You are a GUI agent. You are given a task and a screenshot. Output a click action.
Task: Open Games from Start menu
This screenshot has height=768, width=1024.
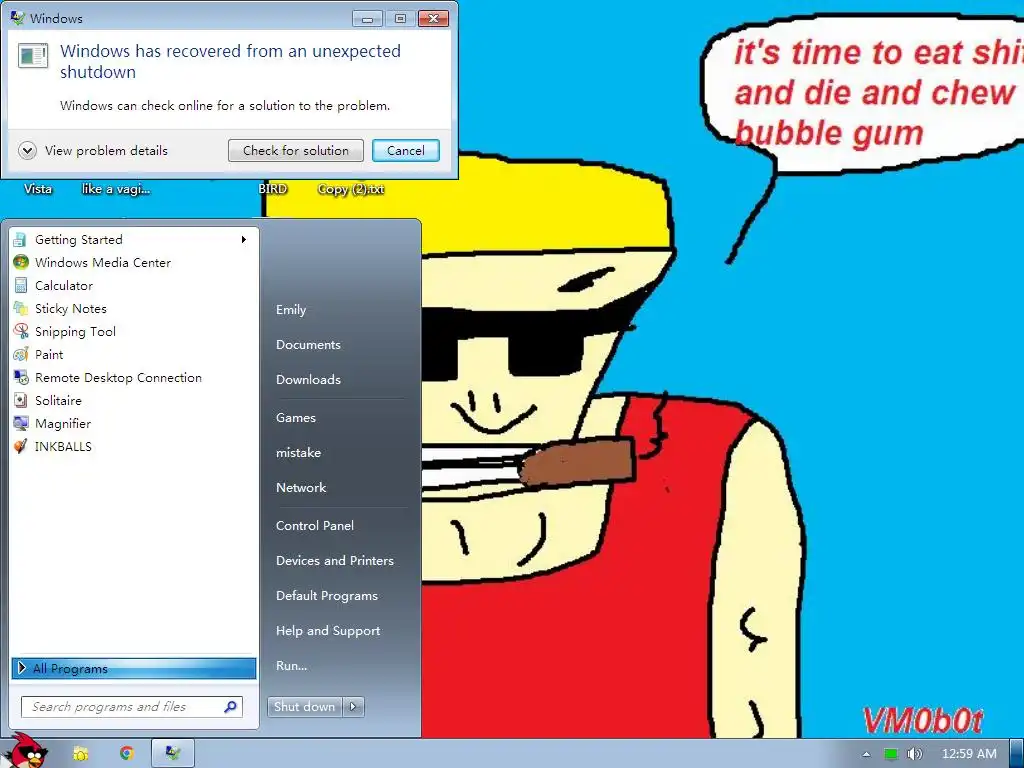[296, 417]
